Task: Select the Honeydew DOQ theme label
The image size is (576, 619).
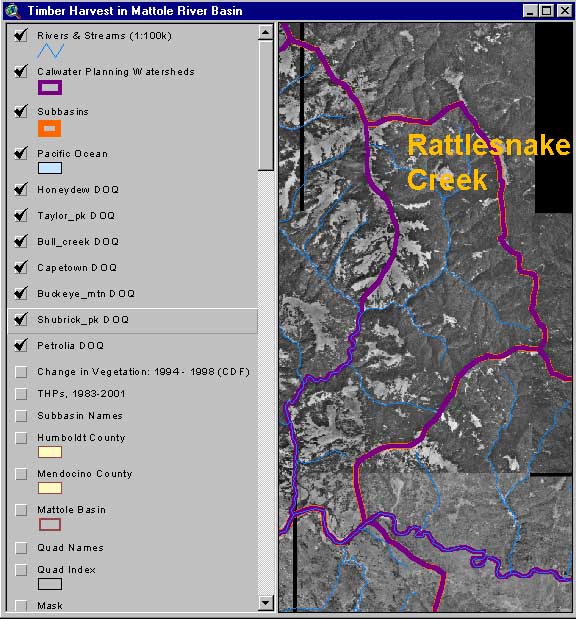Action: coord(78,190)
